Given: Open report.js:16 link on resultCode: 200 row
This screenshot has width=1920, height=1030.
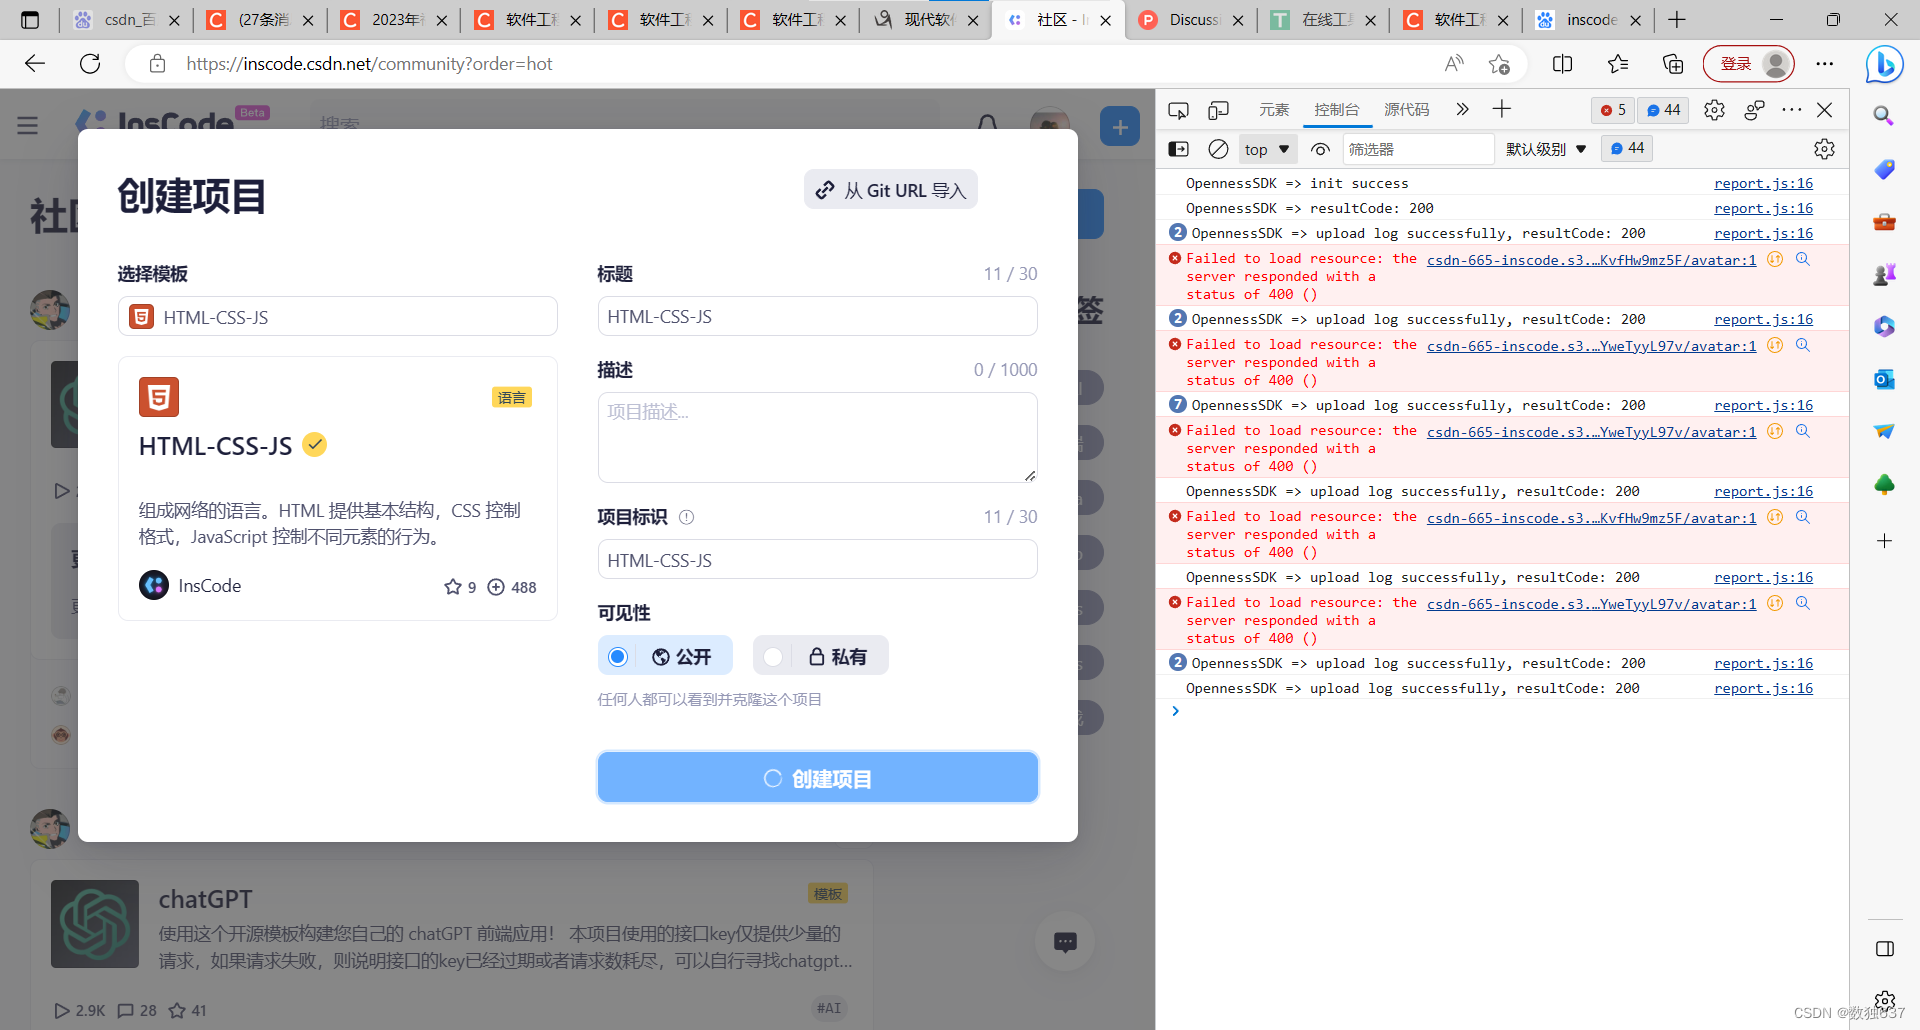Looking at the screenshot, I should (1763, 208).
